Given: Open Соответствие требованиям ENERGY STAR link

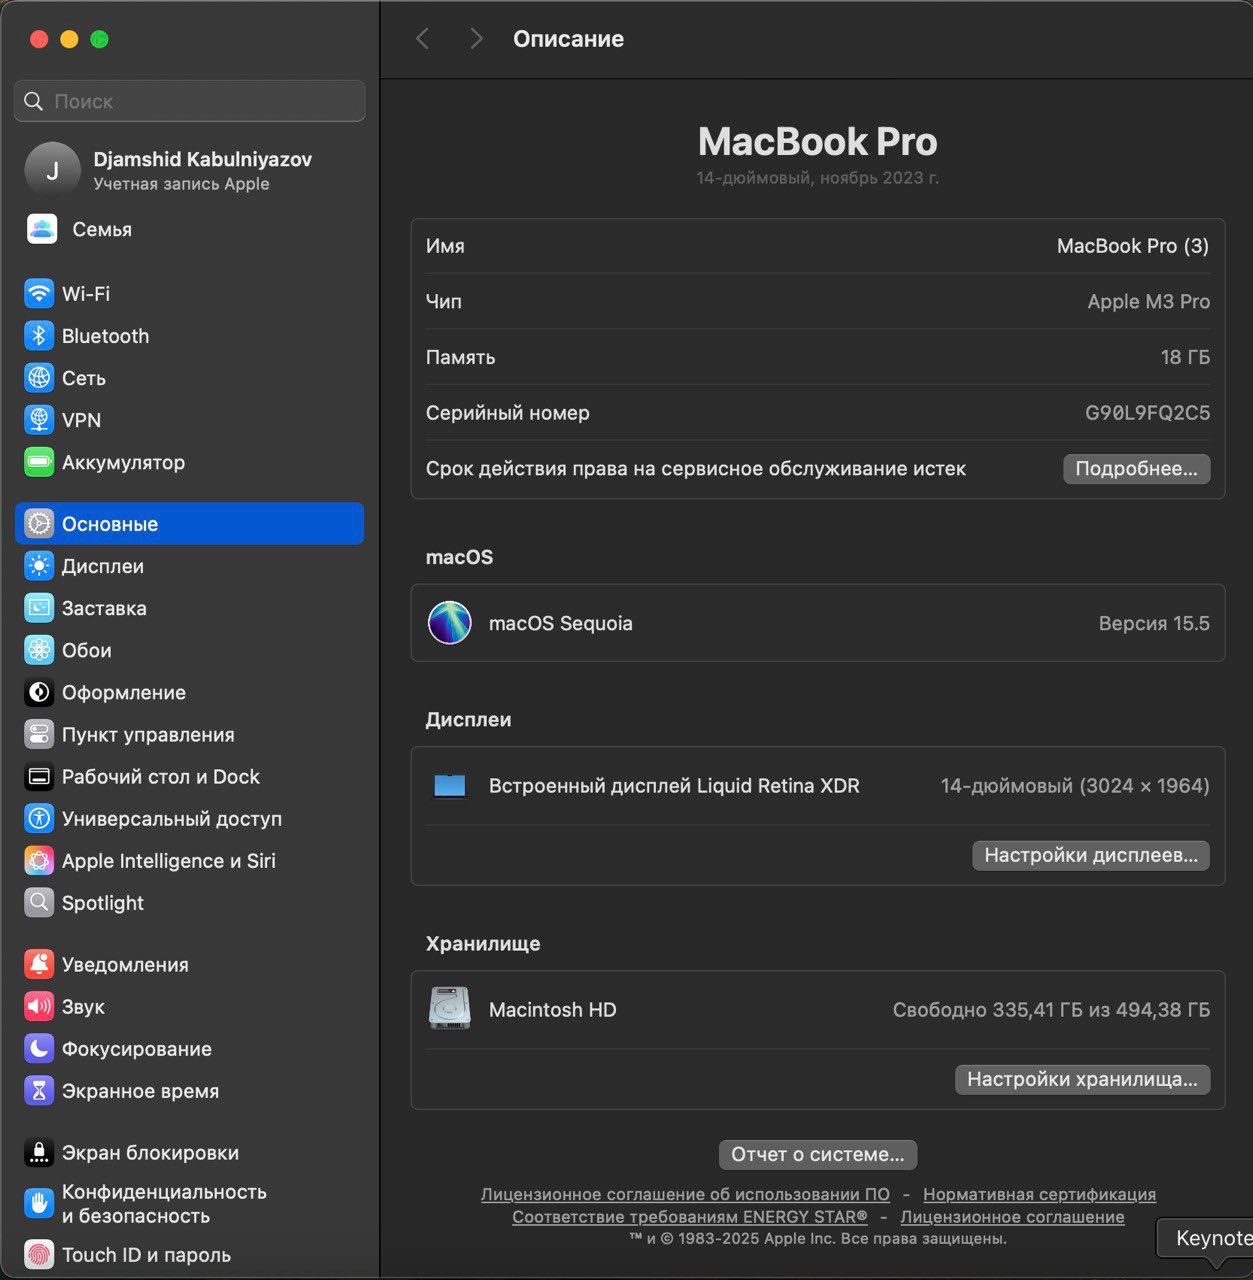Looking at the screenshot, I should coord(690,1217).
